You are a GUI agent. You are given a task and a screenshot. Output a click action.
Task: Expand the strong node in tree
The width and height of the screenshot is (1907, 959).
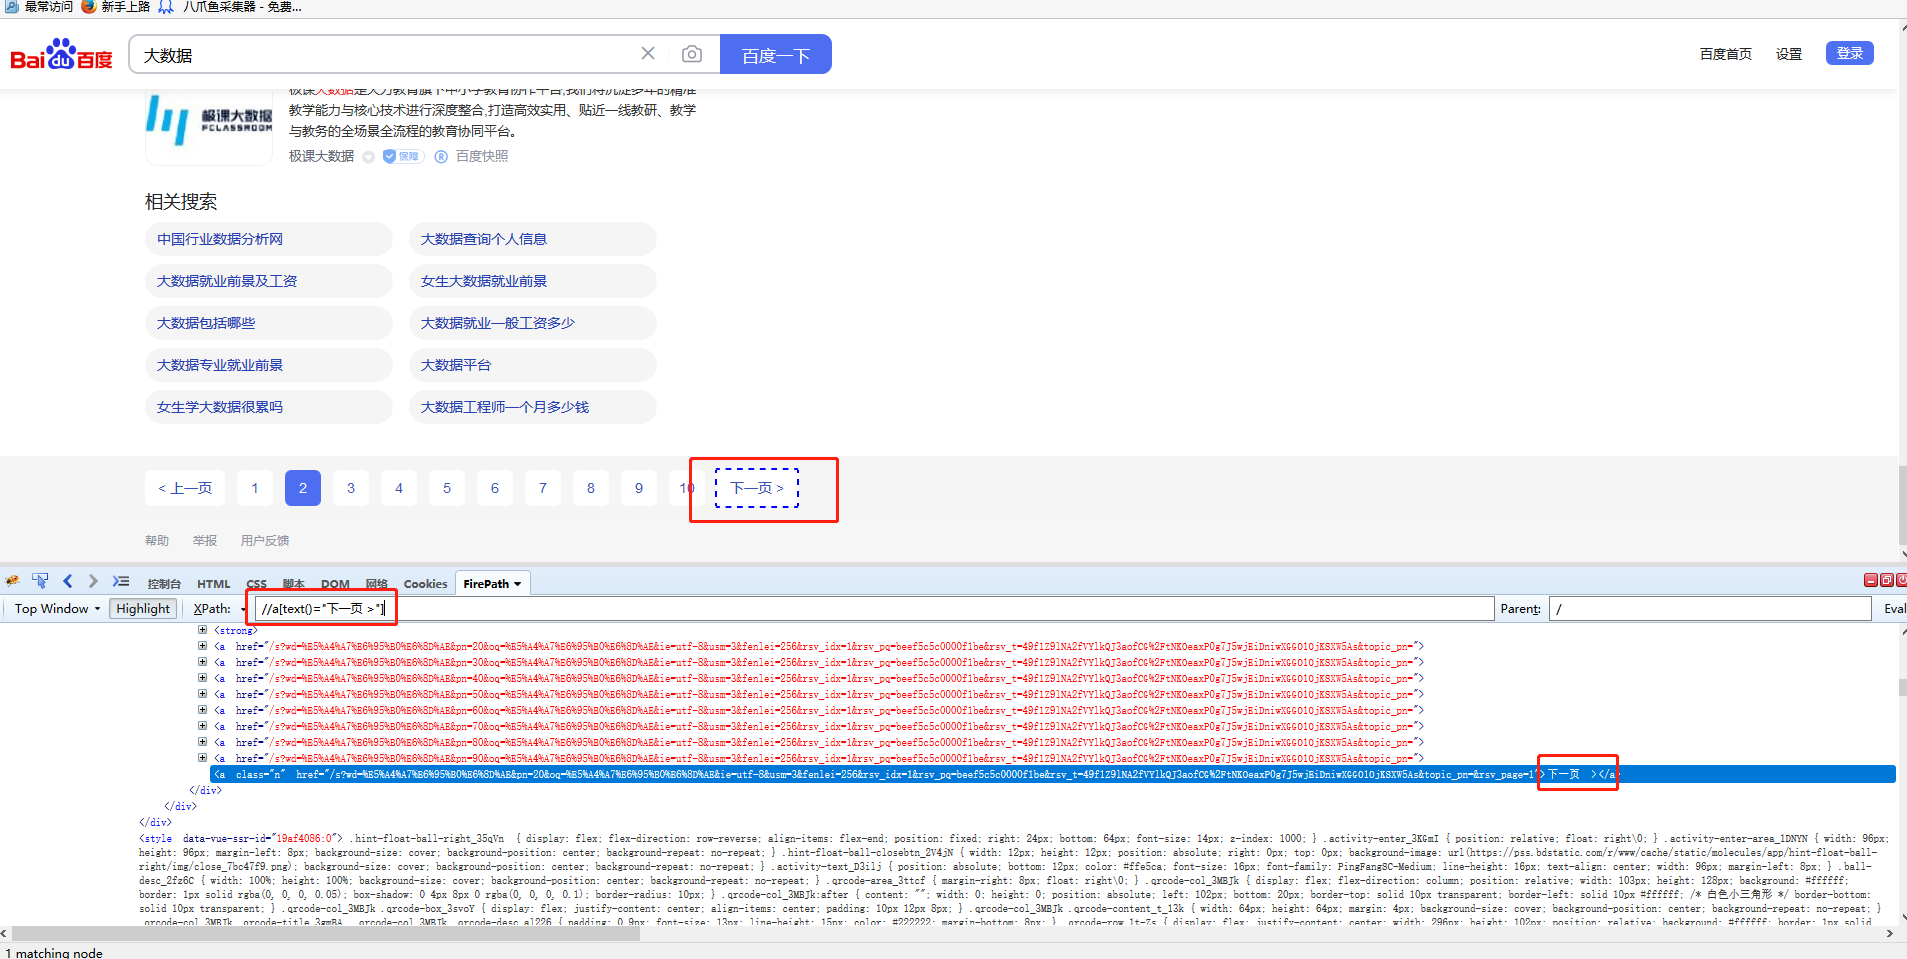pos(202,630)
